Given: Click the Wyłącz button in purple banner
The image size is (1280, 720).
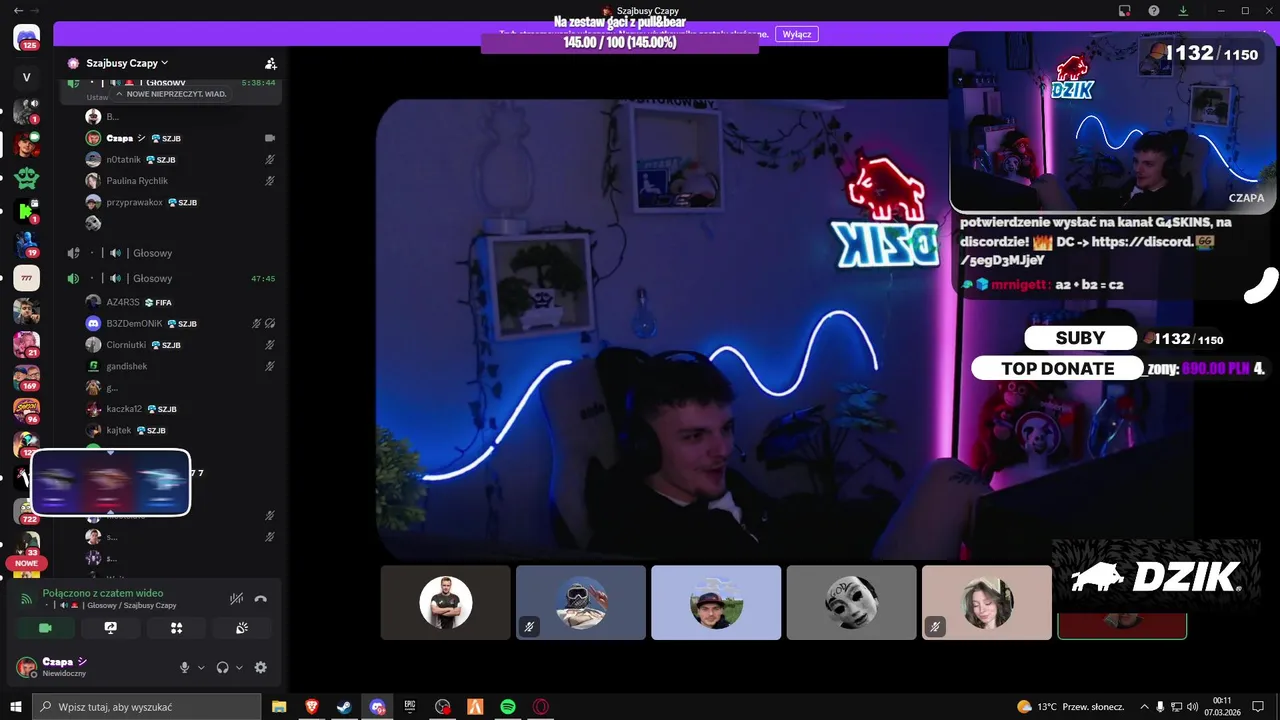Looking at the screenshot, I should [x=797, y=34].
